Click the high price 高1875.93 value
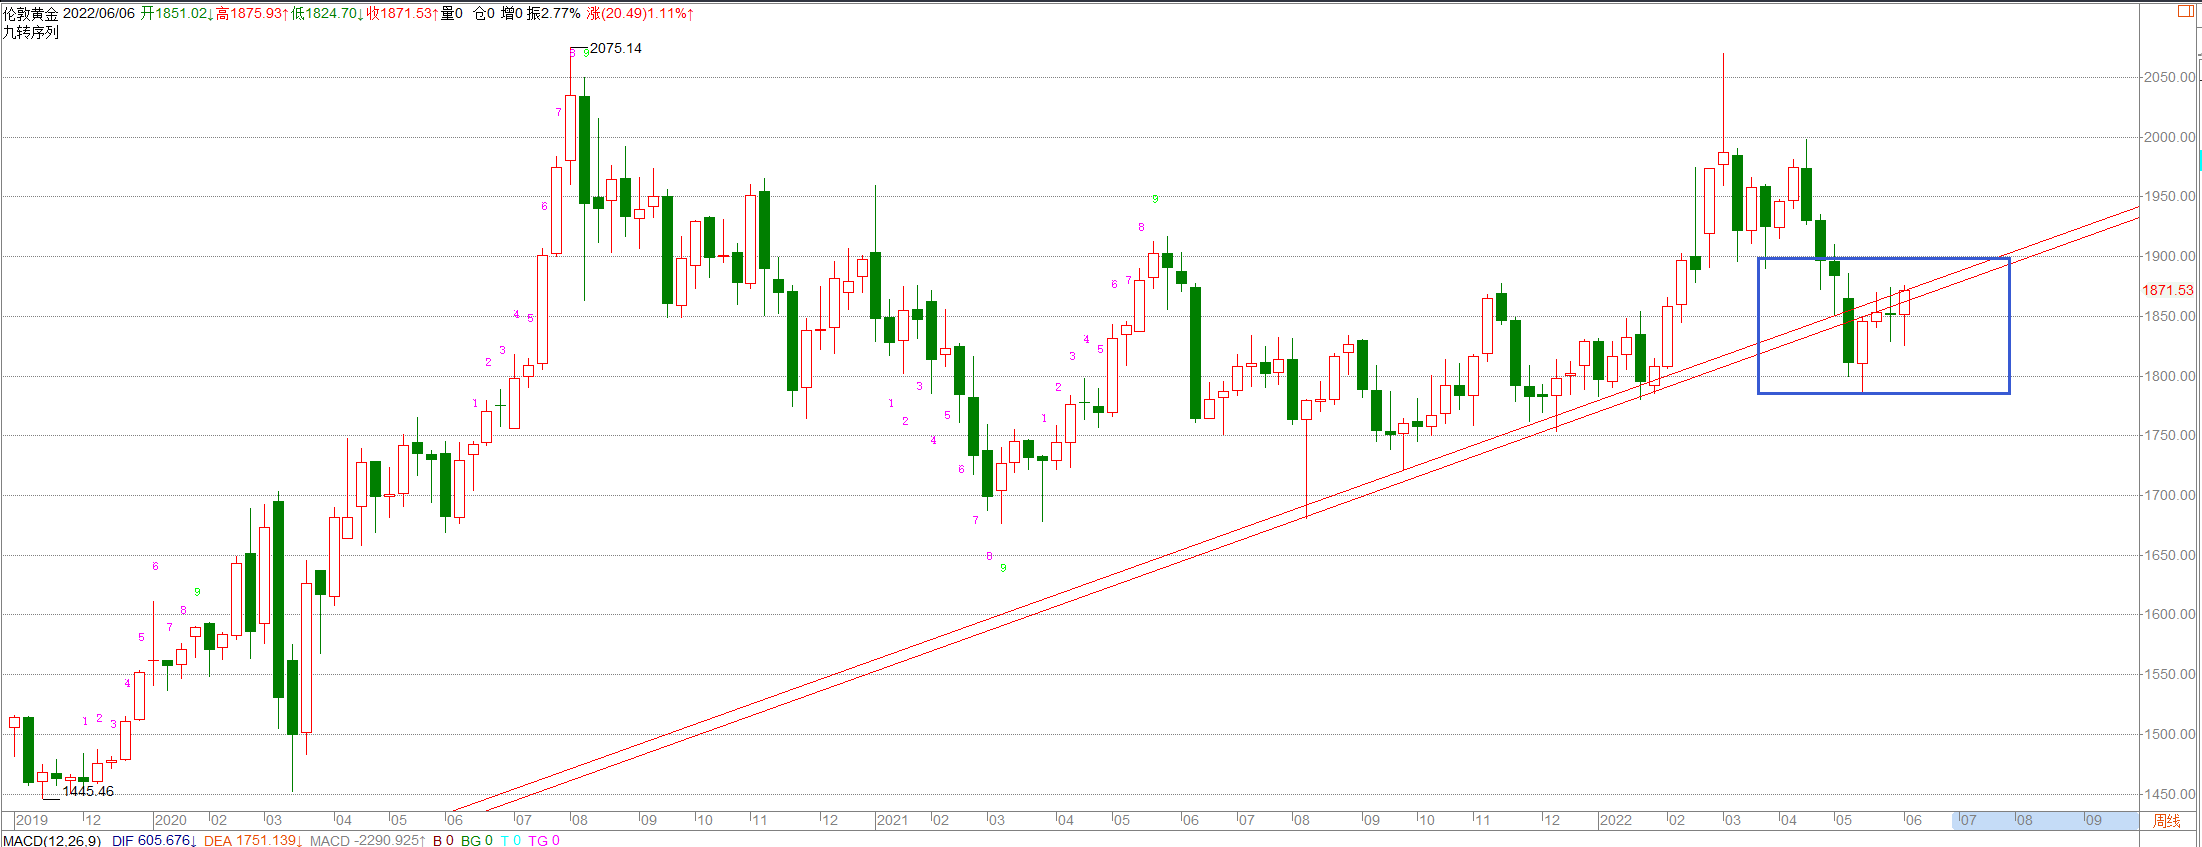Viewport: 2202px width, 847px height. (252, 13)
